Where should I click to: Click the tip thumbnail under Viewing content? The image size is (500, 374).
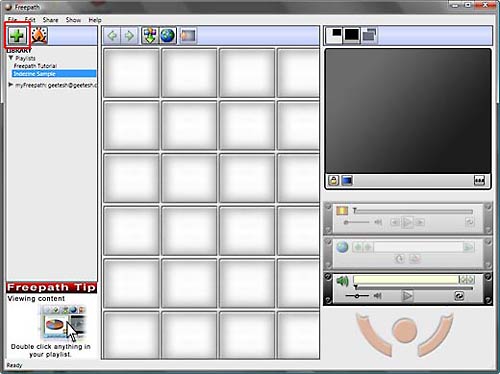[x=63, y=322]
